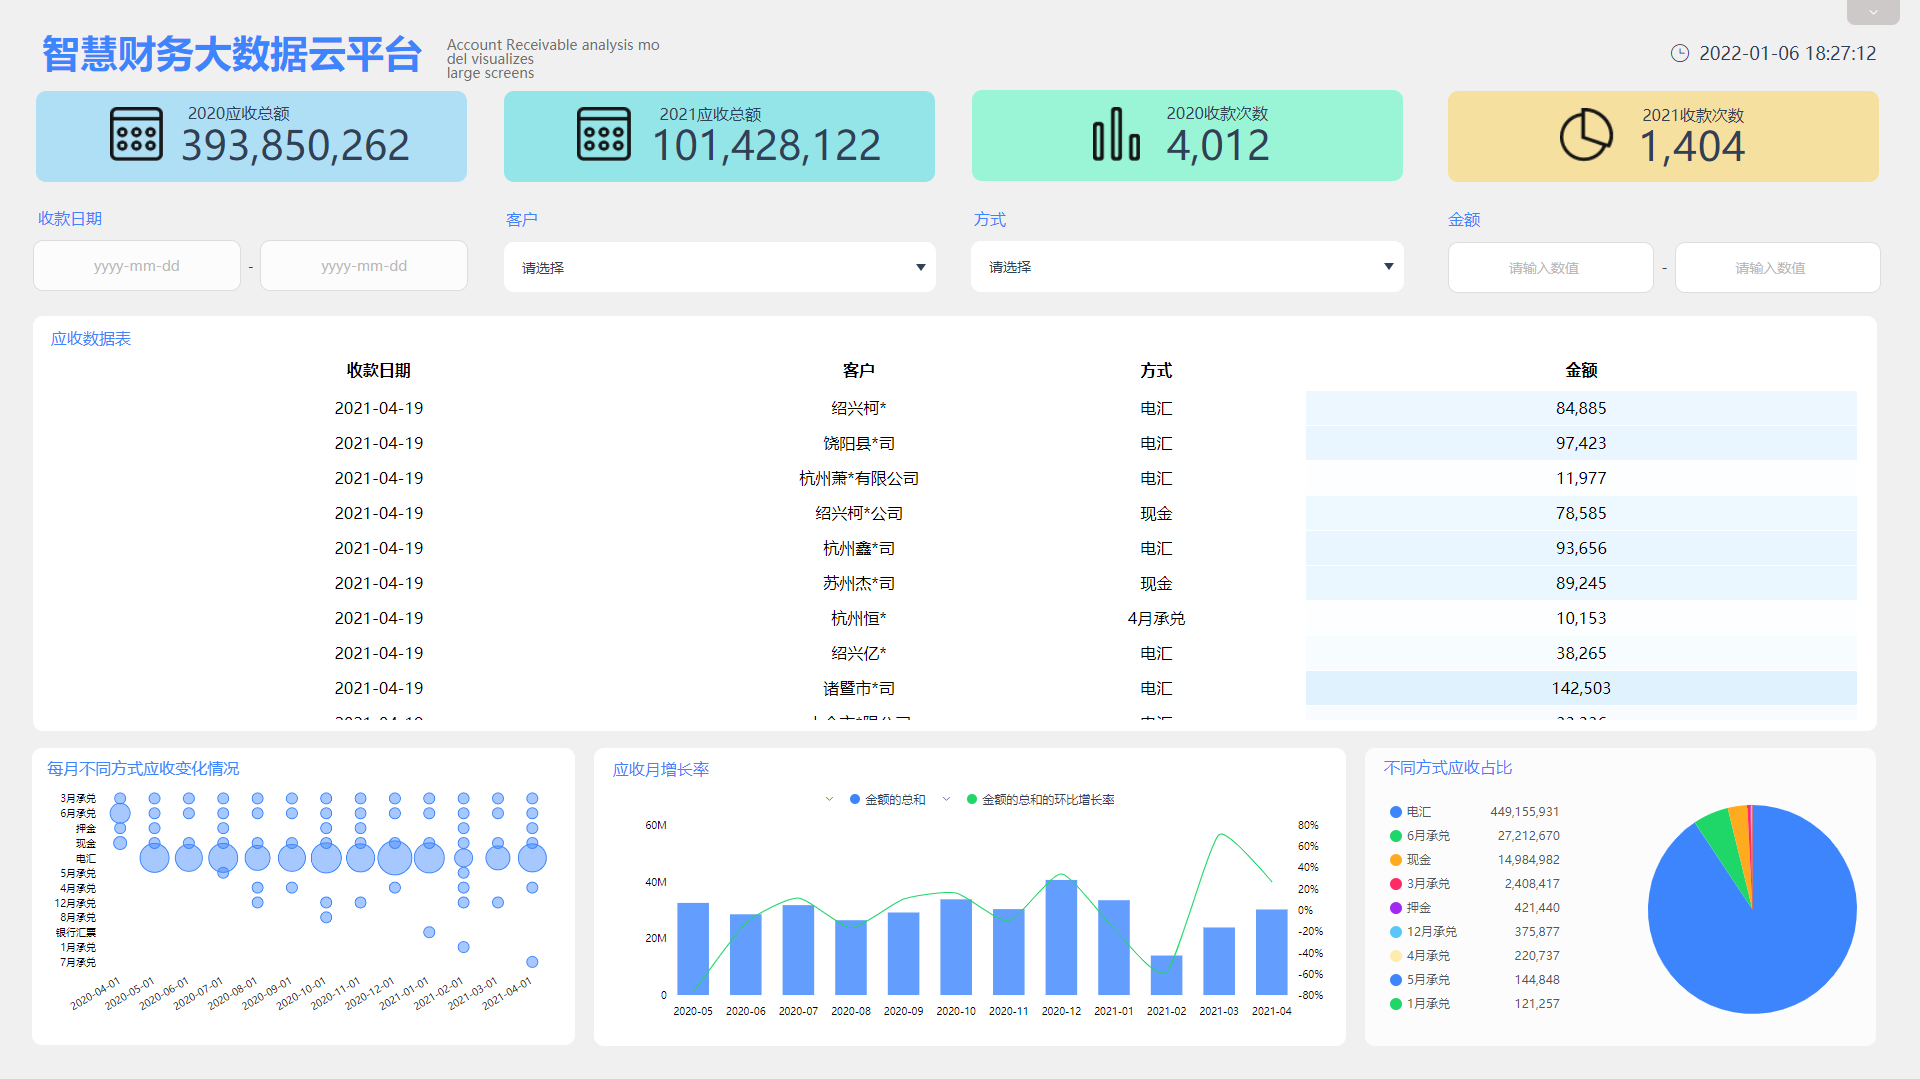Screen dimensions: 1920x1079
Task: Click the 金额 column header in the table
Action: (1581, 369)
